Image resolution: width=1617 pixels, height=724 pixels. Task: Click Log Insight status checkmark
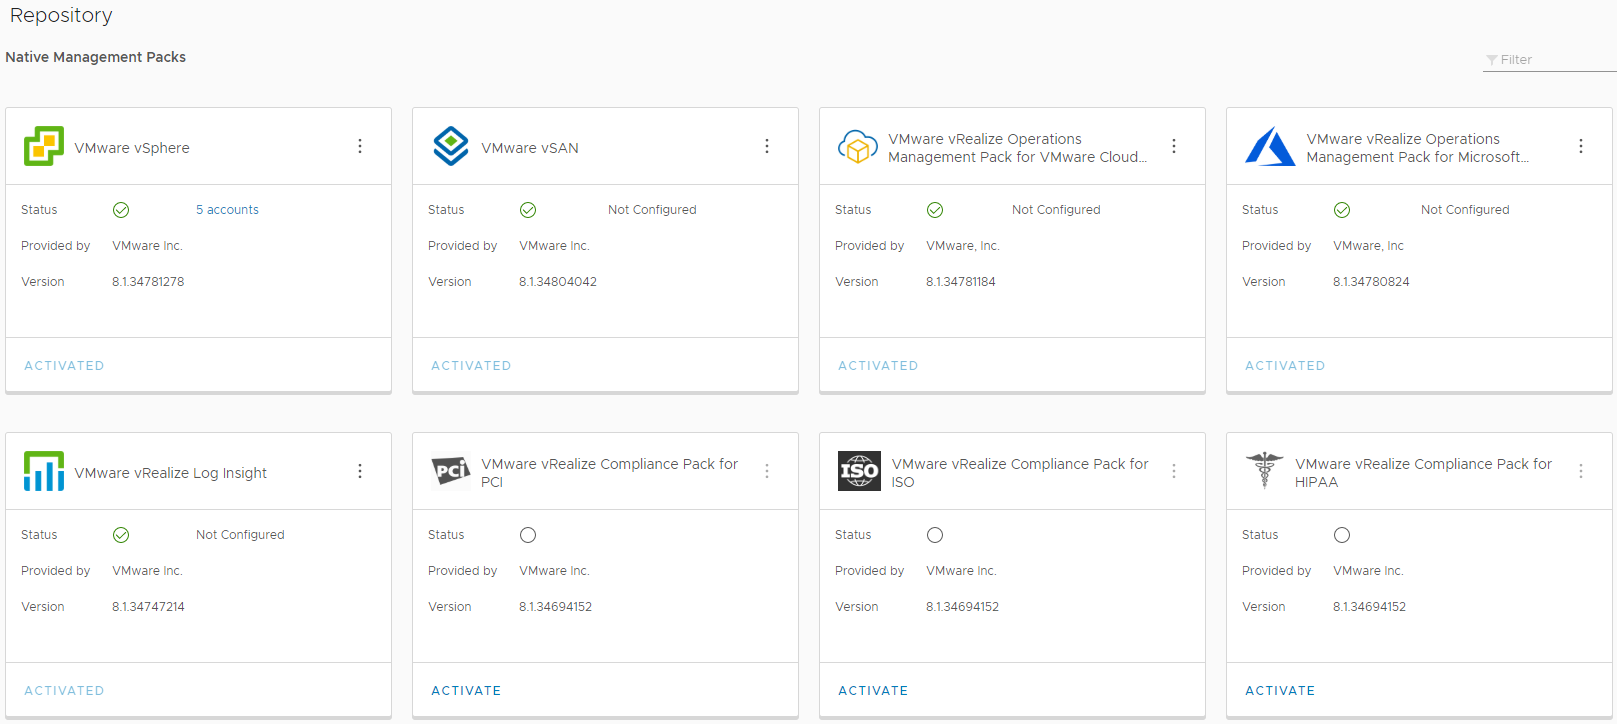(121, 535)
